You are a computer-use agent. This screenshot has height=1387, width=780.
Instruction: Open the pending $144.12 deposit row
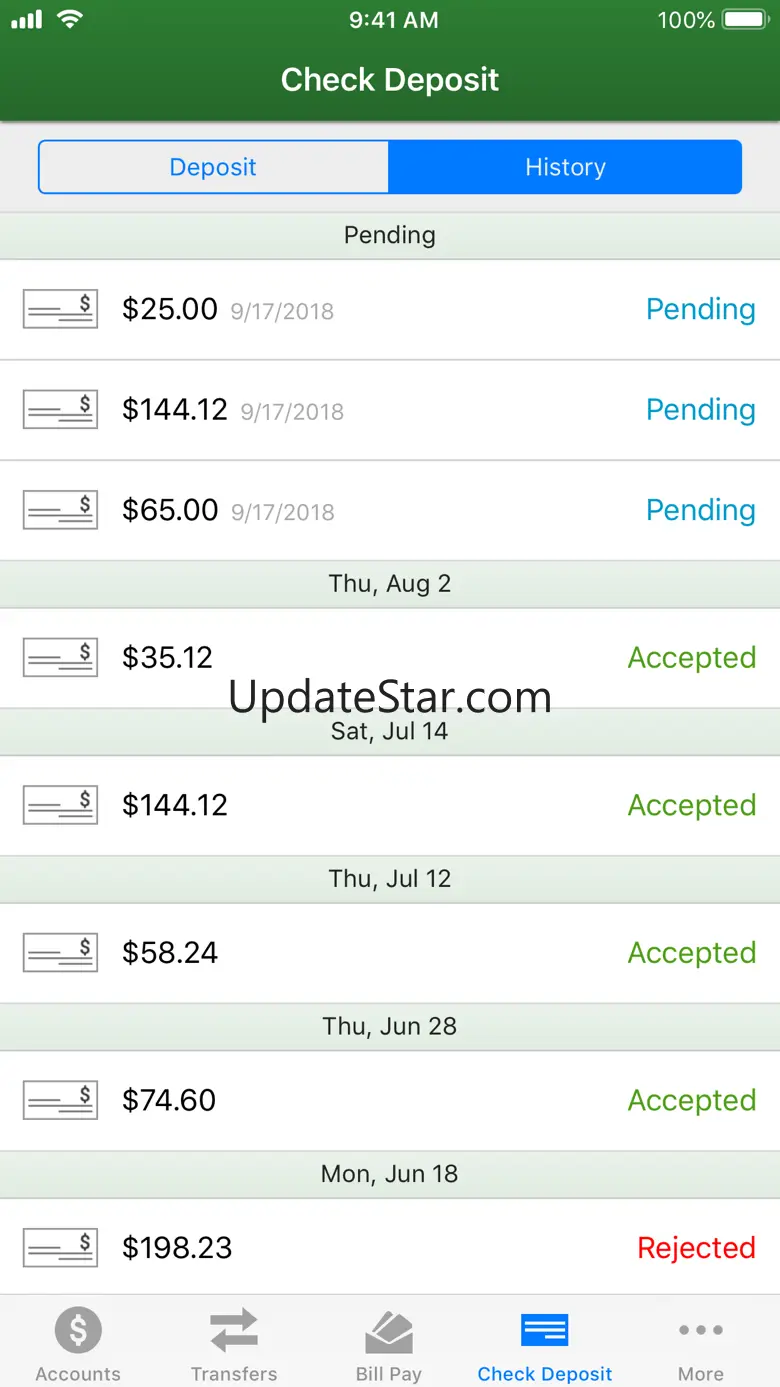pos(390,410)
